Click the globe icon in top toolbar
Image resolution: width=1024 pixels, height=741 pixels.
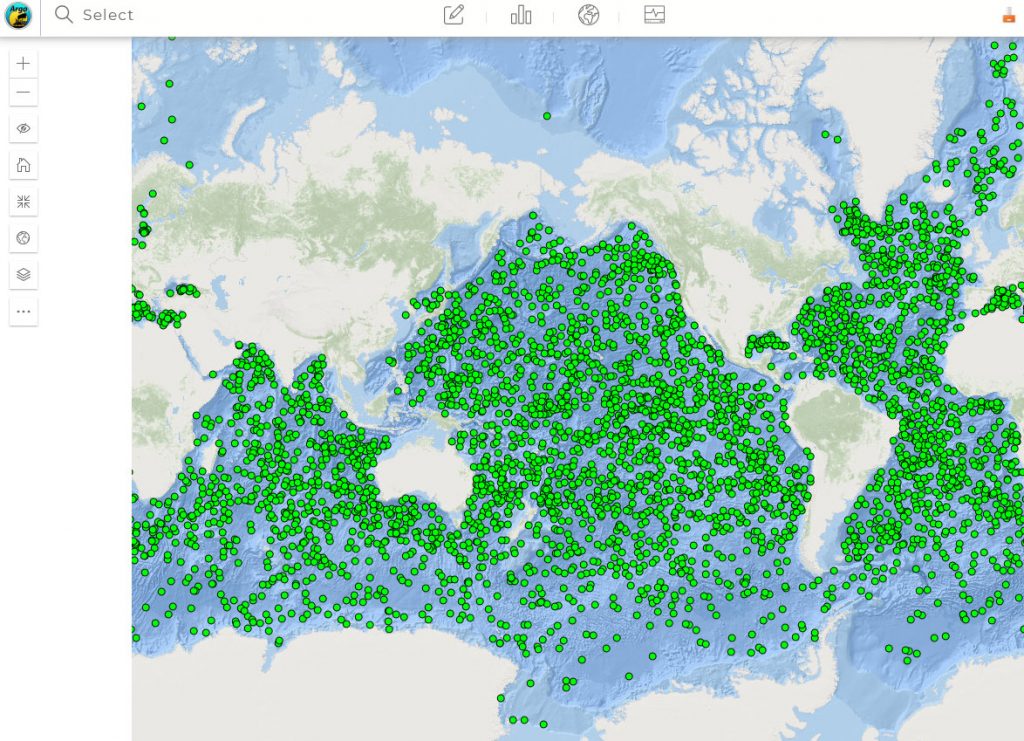tap(588, 15)
